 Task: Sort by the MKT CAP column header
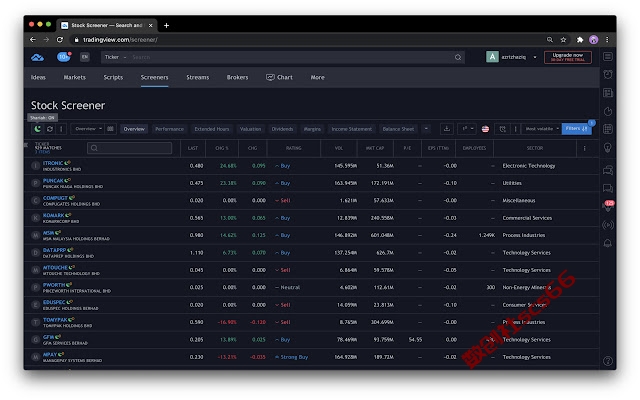[x=375, y=148]
